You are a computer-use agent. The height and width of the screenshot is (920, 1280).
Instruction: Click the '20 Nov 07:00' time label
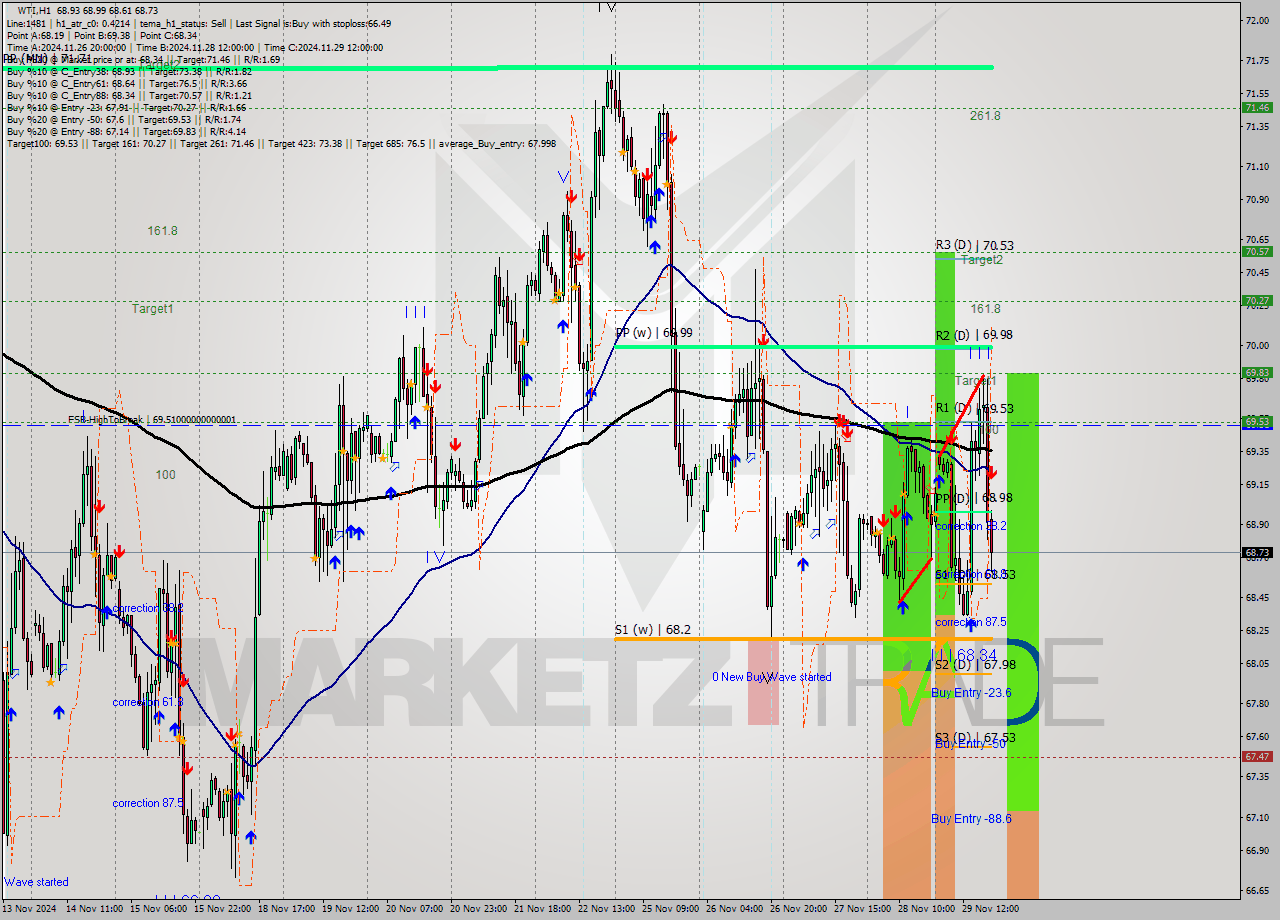pos(415,910)
